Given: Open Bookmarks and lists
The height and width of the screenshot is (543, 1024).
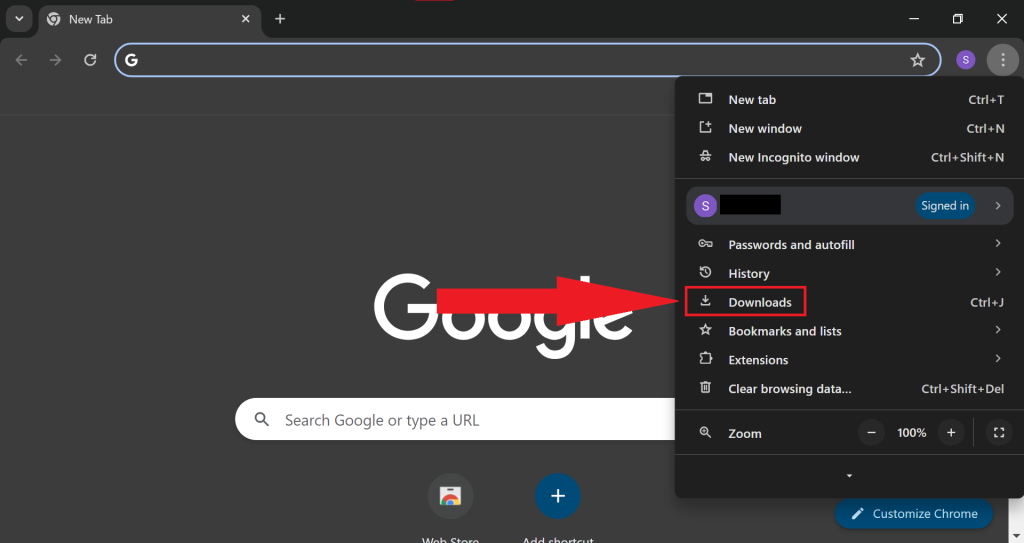Looking at the screenshot, I should coord(850,331).
